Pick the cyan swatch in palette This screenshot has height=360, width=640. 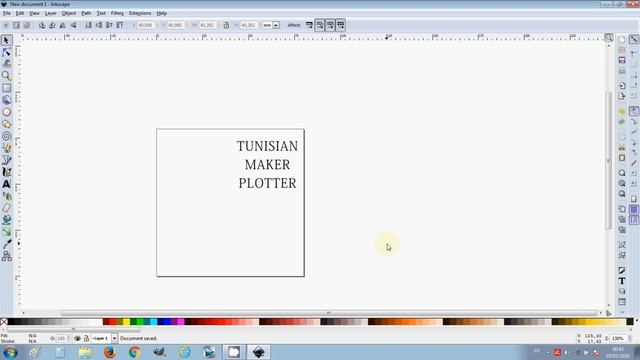point(153,322)
